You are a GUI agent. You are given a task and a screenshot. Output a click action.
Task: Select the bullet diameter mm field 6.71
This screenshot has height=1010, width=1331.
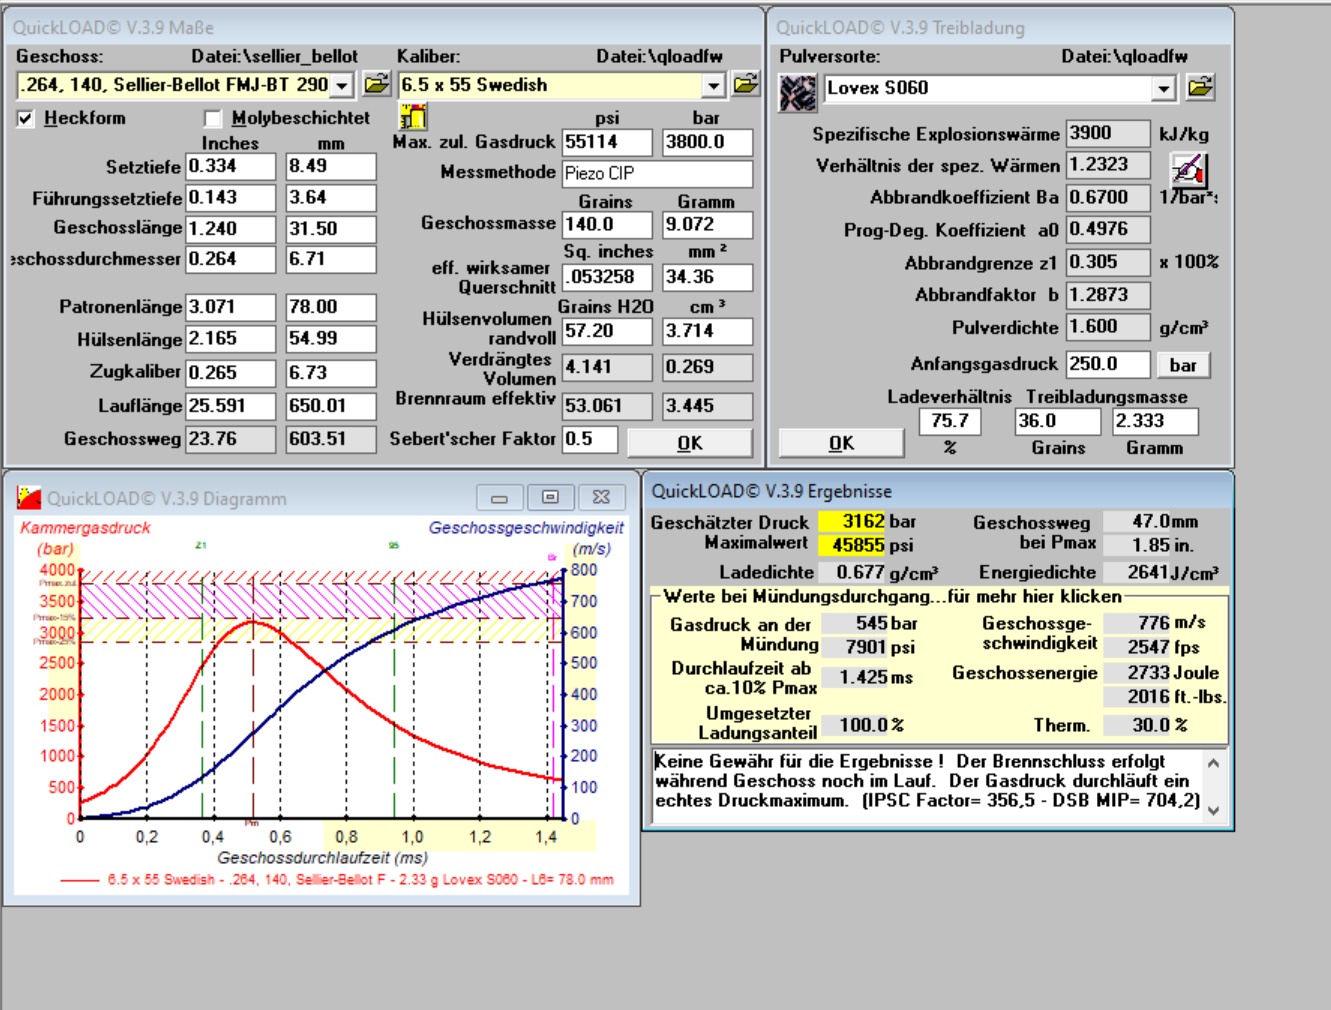[331, 259]
